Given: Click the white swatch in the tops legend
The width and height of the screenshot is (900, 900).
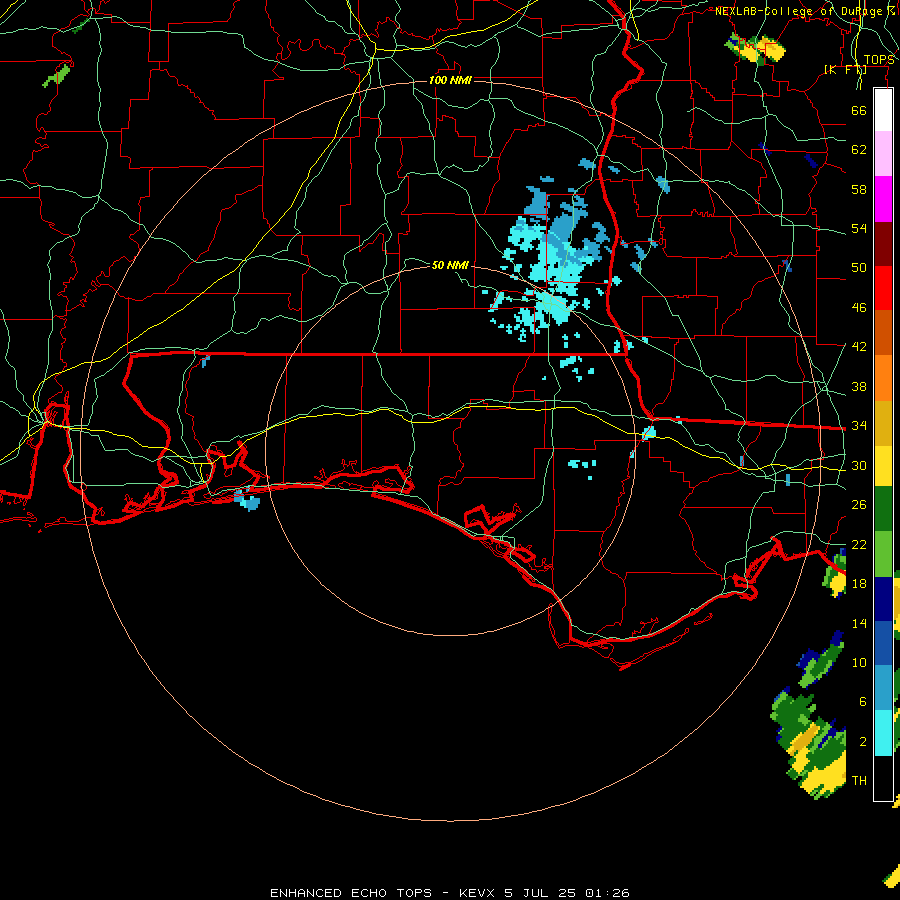Looking at the screenshot, I should click(883, 110).
